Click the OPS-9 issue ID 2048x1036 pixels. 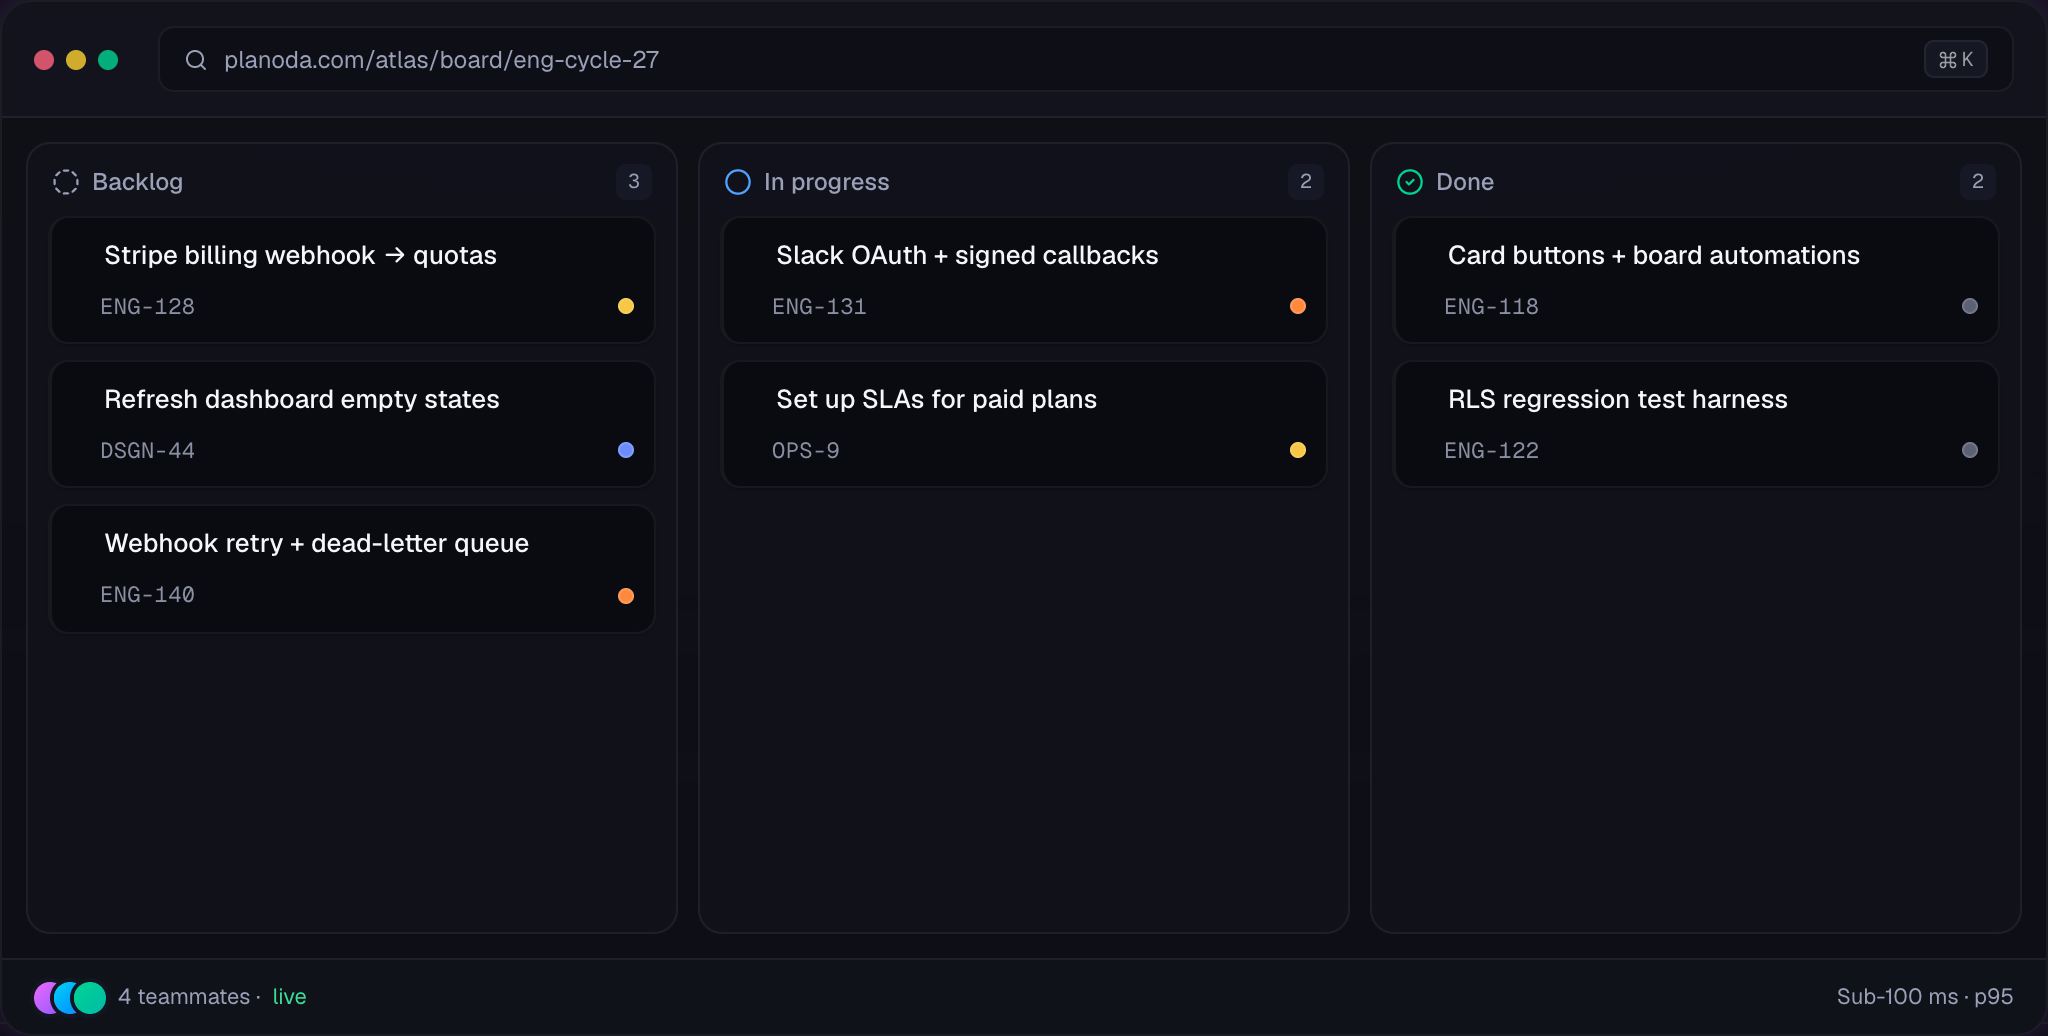click(x=806, y=451)
